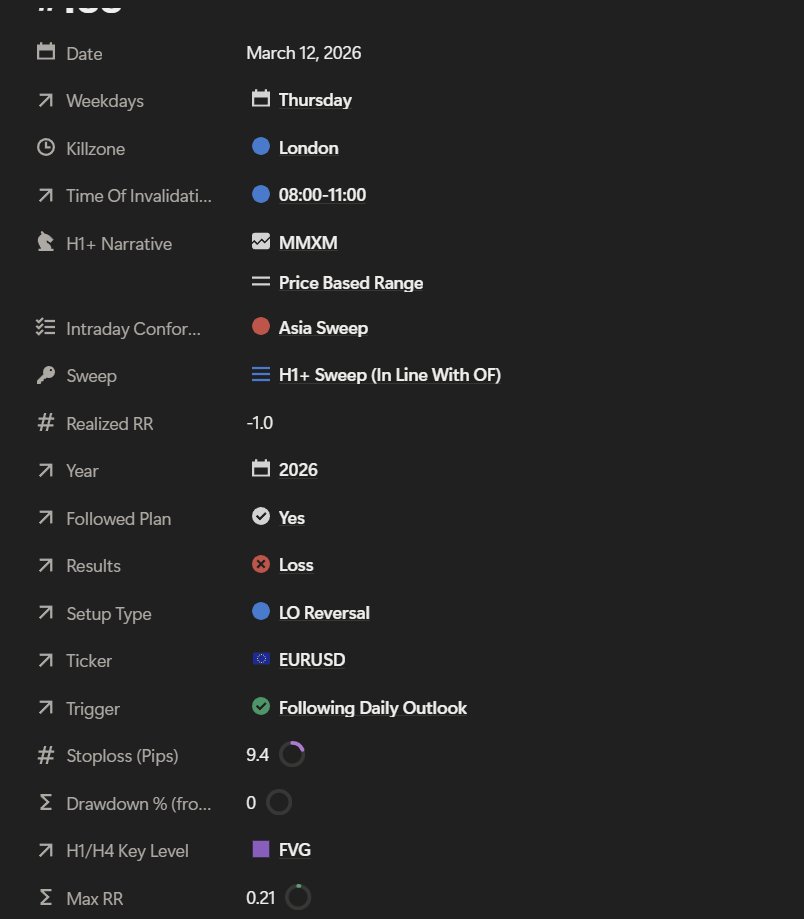This screenshot has width=804, height=919.
Task: Open the Asia Sweep confluence tag
Action: pos(323,328)
